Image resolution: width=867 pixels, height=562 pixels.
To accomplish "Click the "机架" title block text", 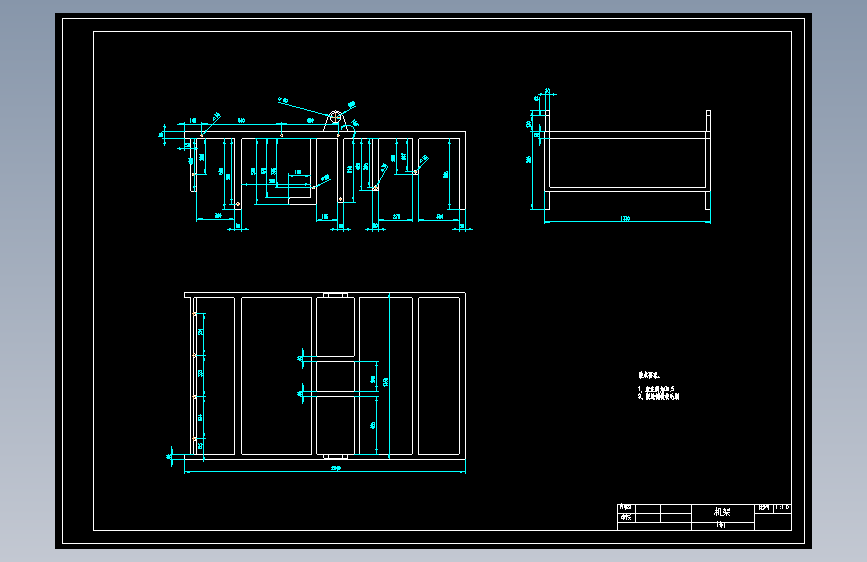I will [722, 512].
